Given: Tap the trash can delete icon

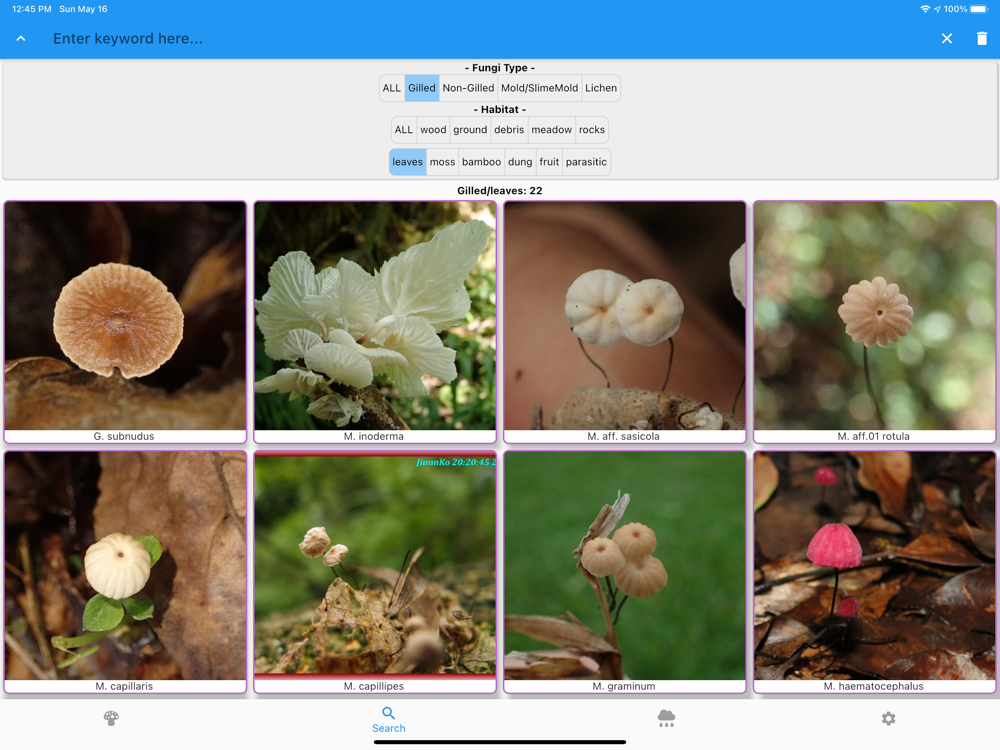Looking at the screenshot, I should [981, 39].
